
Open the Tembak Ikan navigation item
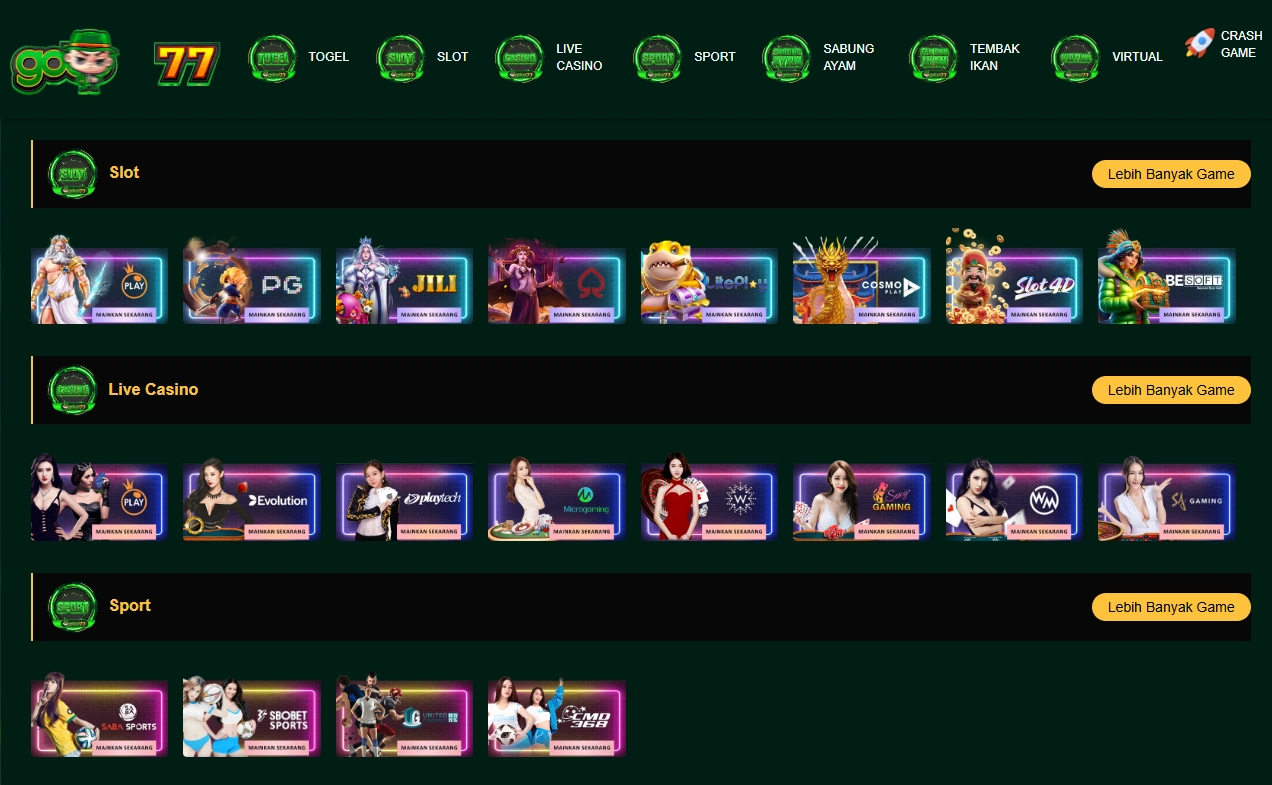click(965, 57)
